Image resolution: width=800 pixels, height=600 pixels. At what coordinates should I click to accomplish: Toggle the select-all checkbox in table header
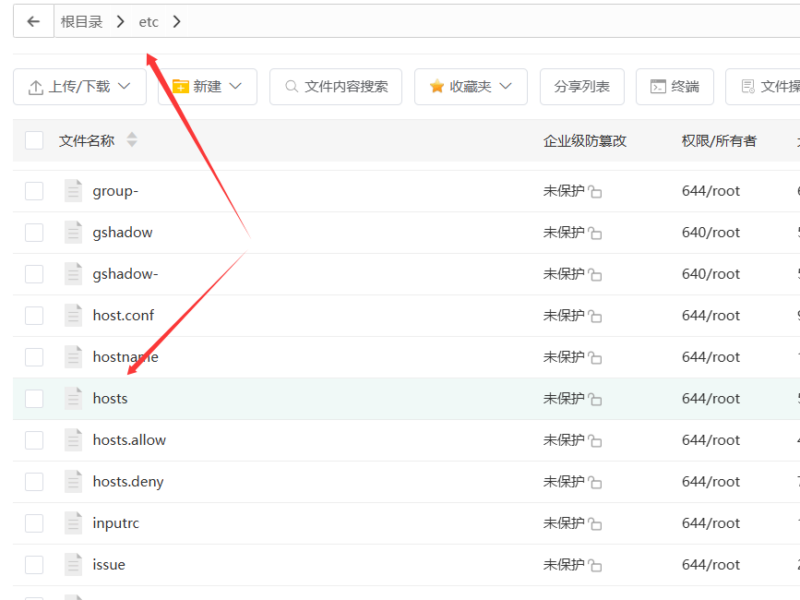coord(34,140)
